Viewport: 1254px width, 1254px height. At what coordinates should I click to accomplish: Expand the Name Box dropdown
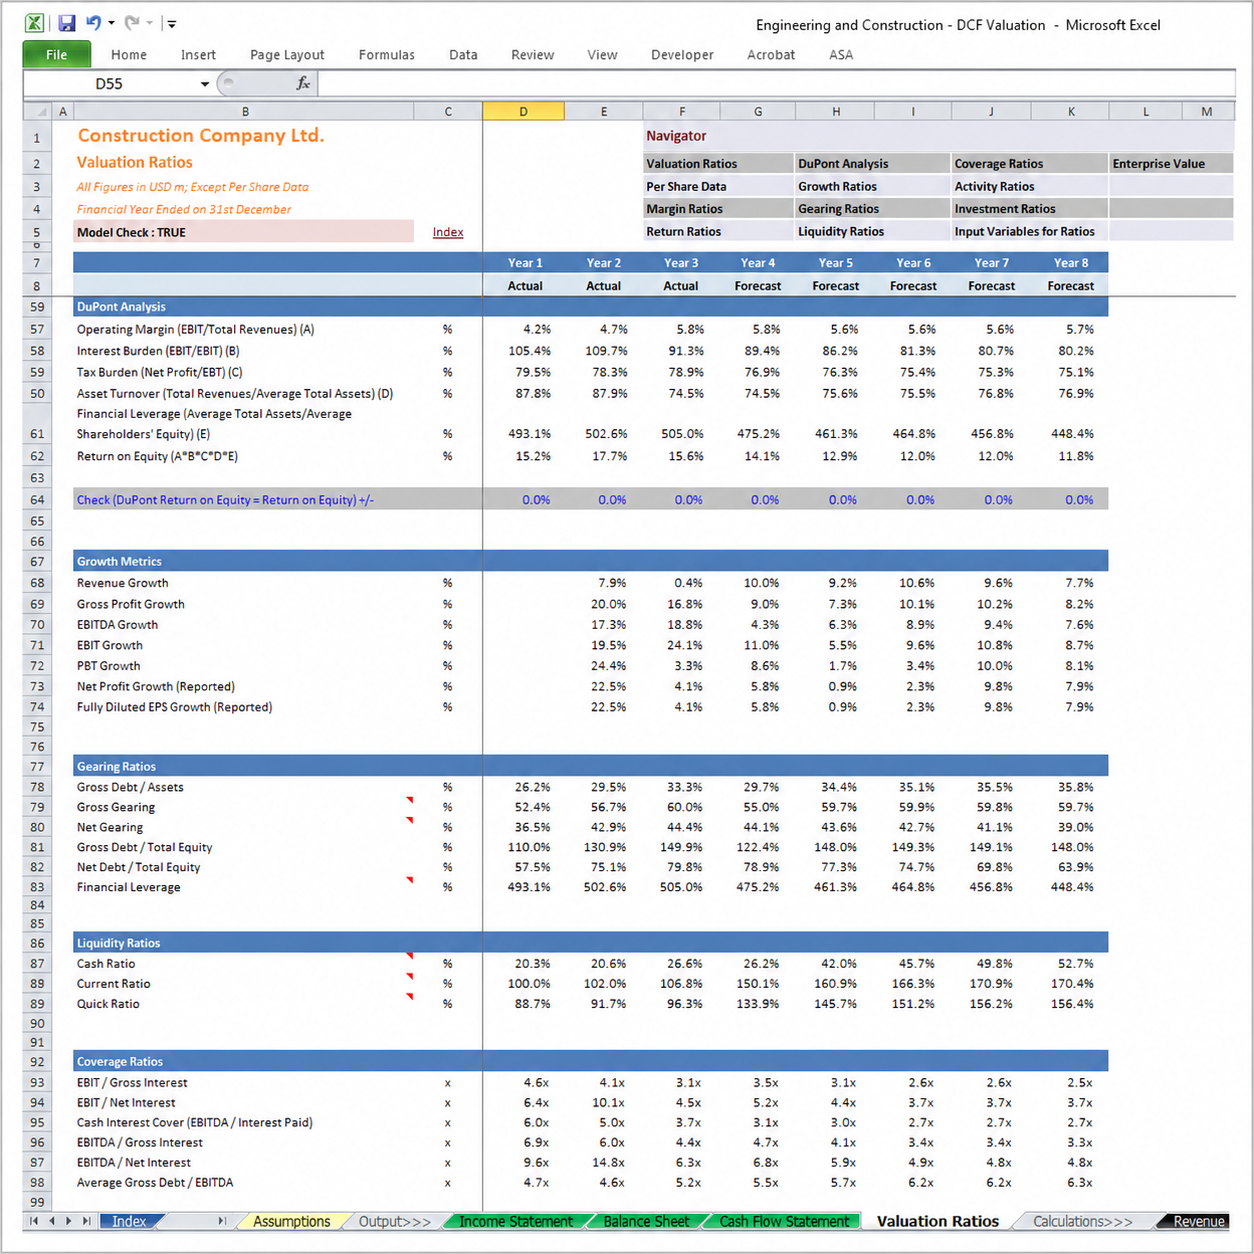[205, 84]
